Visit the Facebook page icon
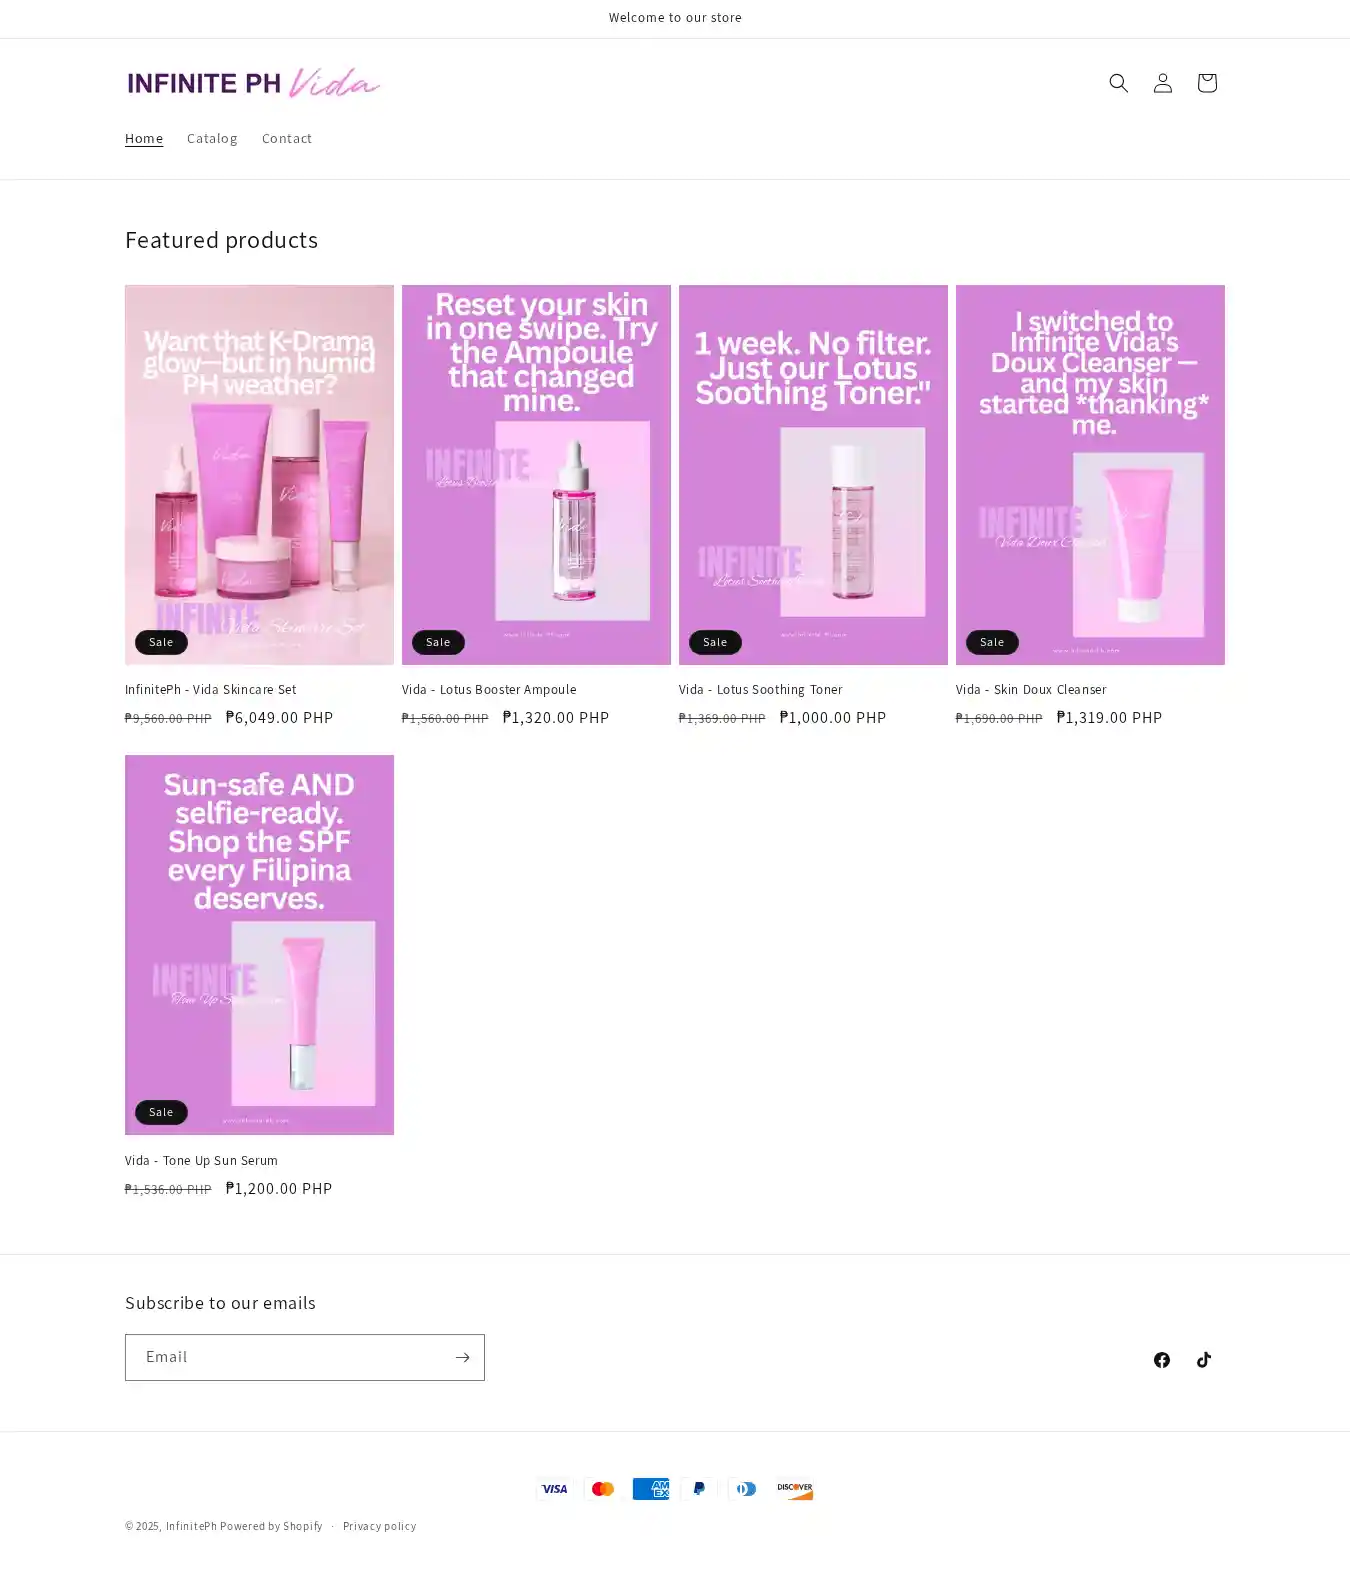The width and height of the screenshot is (1350, 1572). coord(1161,1359)
